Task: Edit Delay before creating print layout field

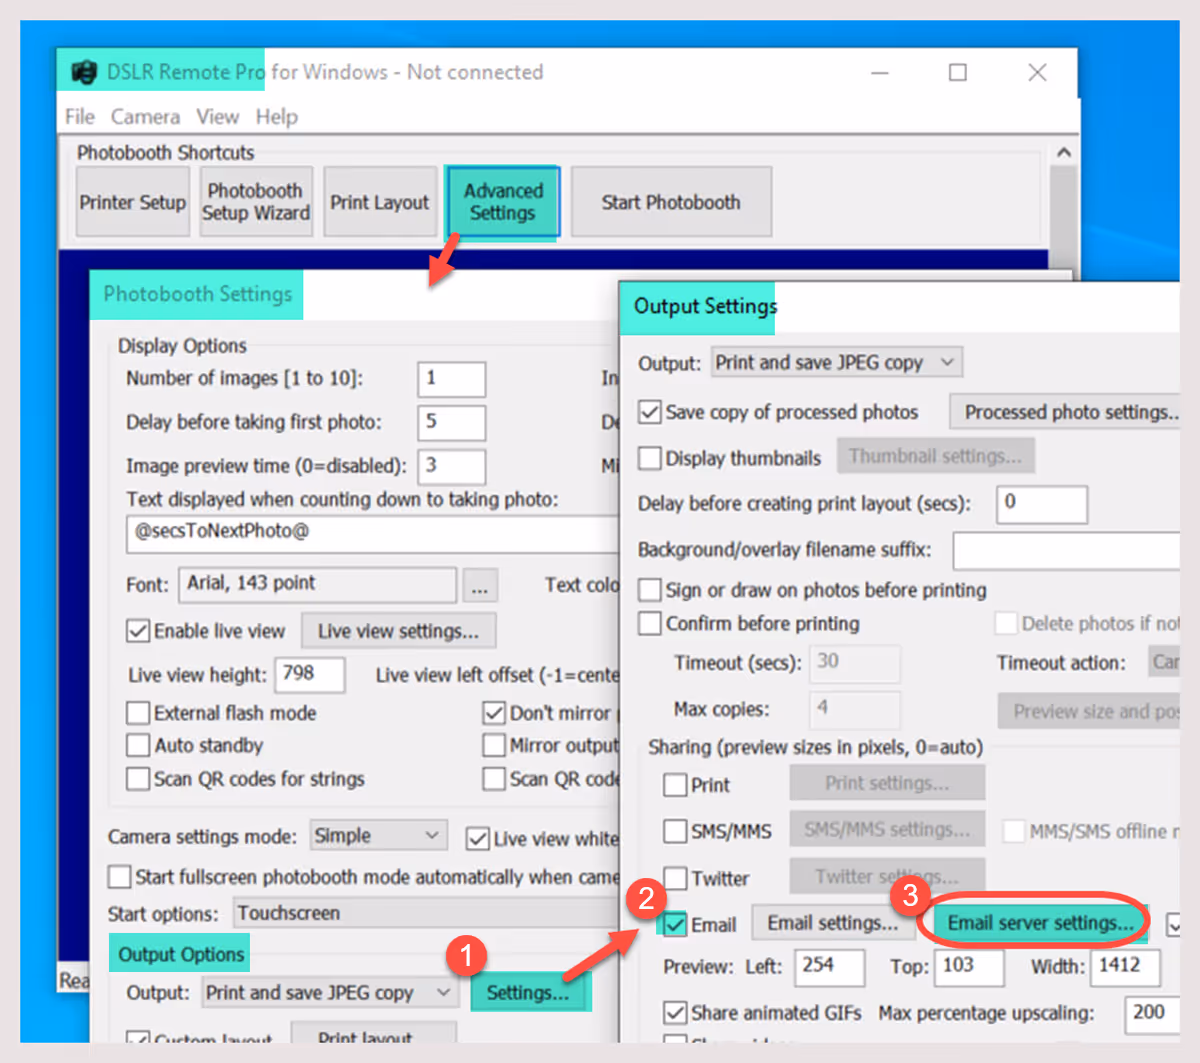Action: click(x=1042, y=504)
